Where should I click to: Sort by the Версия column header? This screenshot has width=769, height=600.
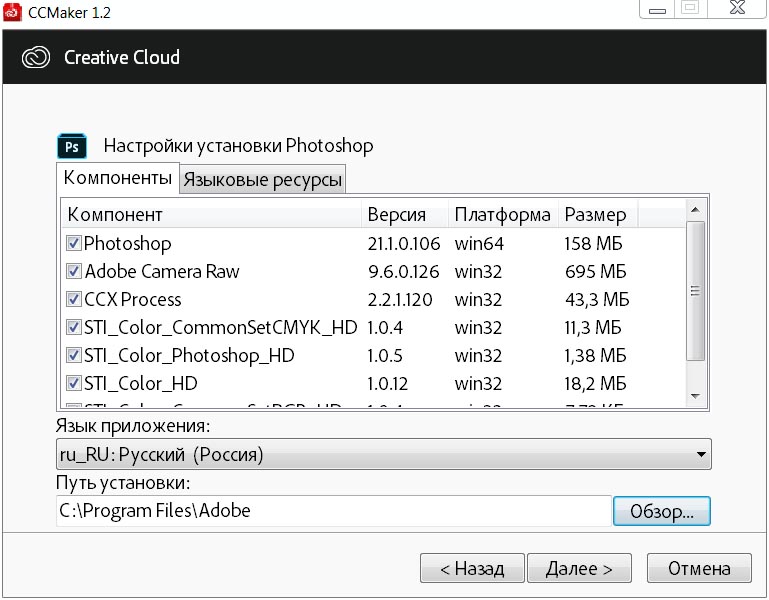[405, 215]
